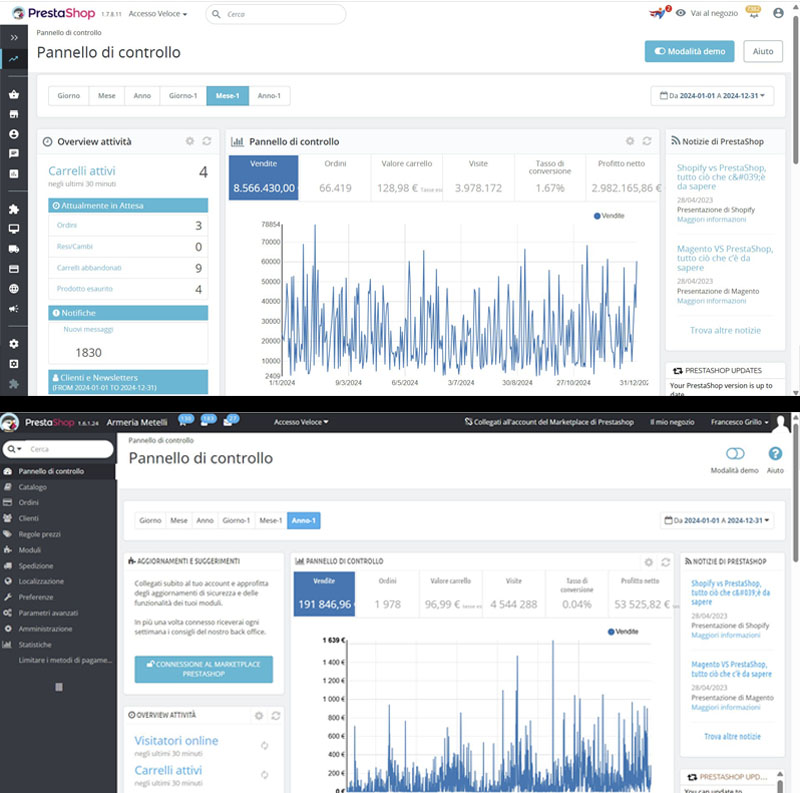Screen dimensions: 800x793
Task: Click the orders basket icon in top sidebar
Action: tap(14, 96)
